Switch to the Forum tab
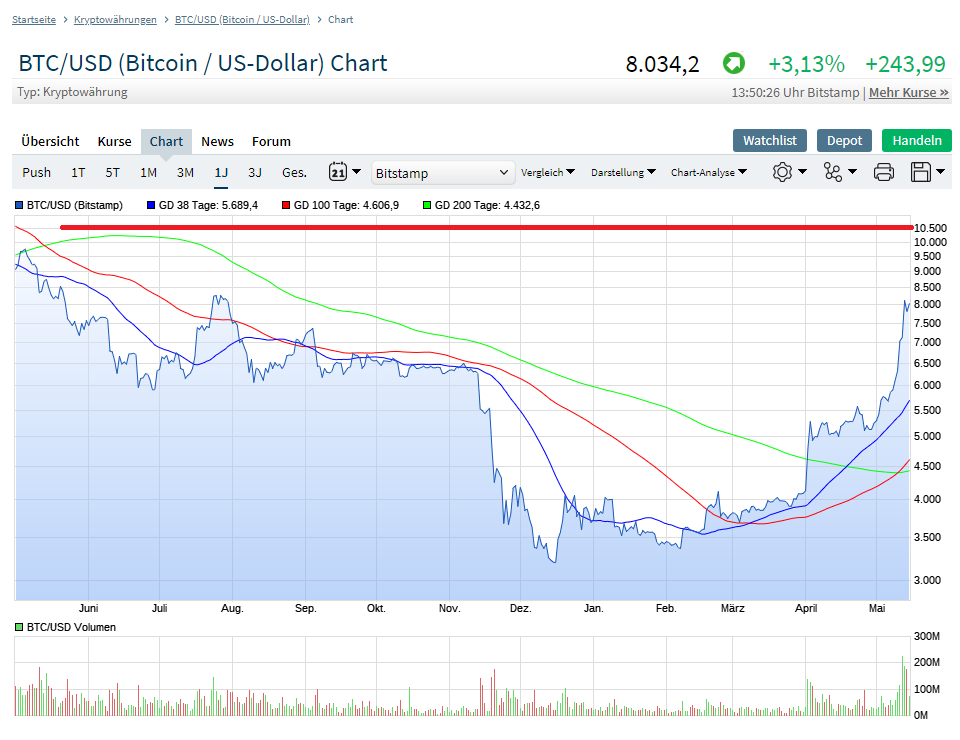This screenshot has width=960, height=740. click(271, 141)
